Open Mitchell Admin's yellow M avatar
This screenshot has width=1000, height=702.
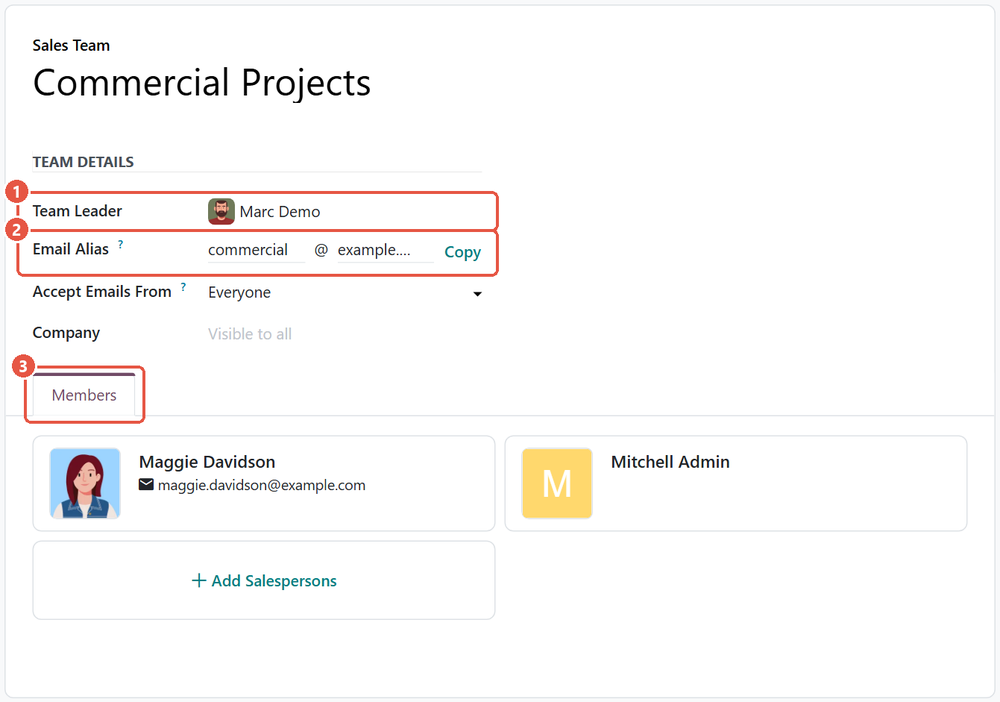[x=557, y=483]
